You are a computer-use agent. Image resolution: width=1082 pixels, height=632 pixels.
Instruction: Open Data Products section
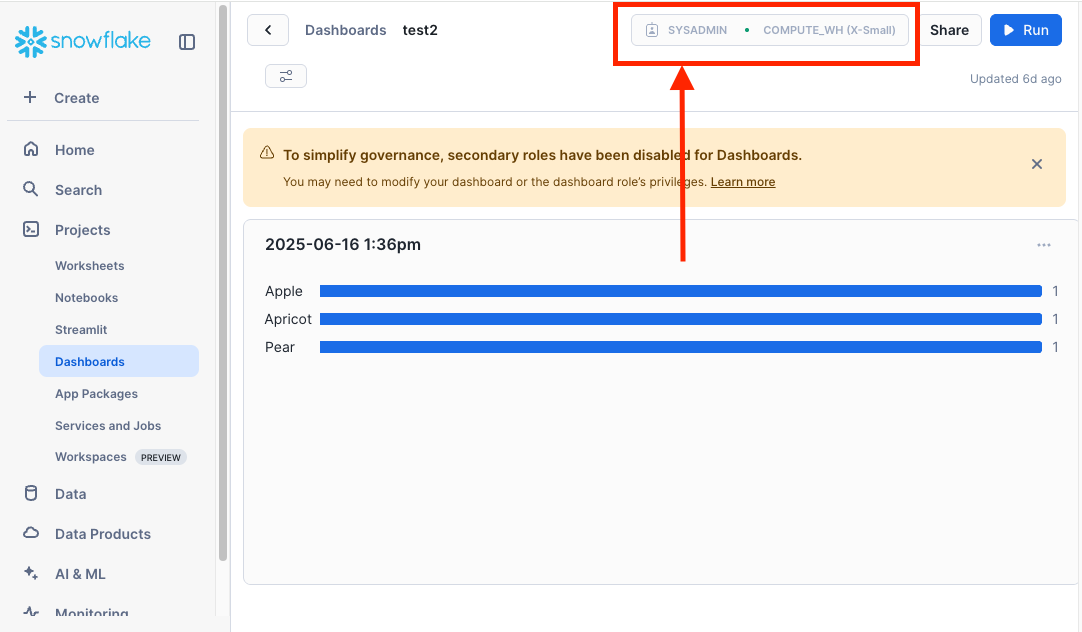(x=103, y=534)
